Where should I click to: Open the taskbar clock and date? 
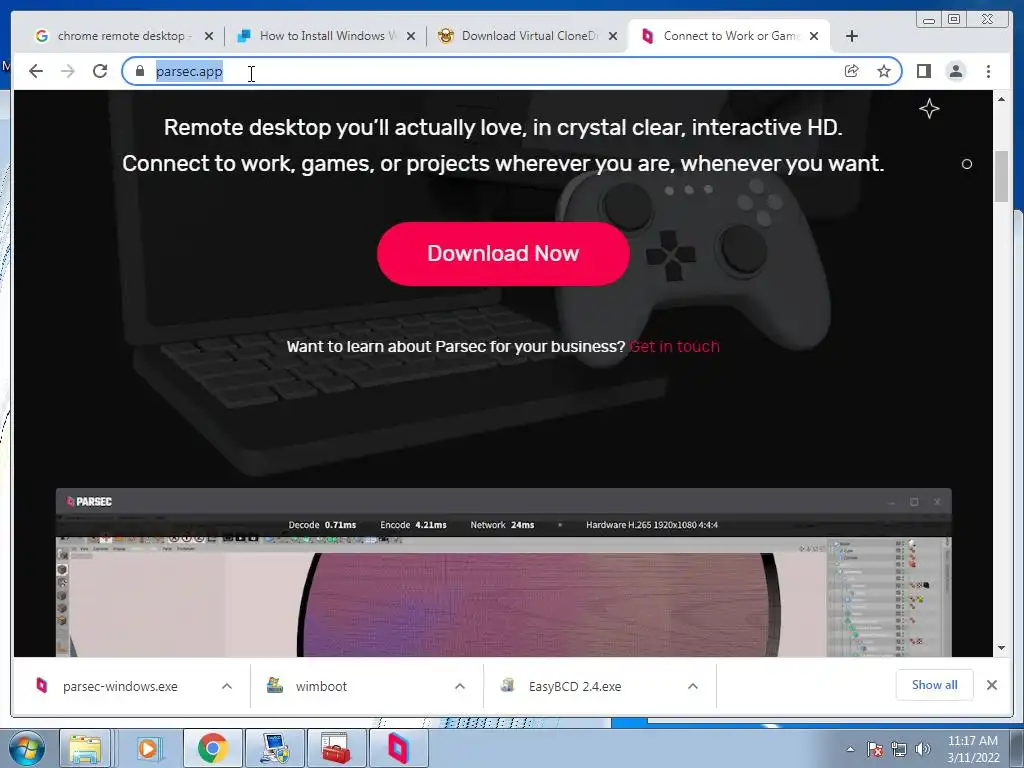pyautogui.click(x=973, y=749)
